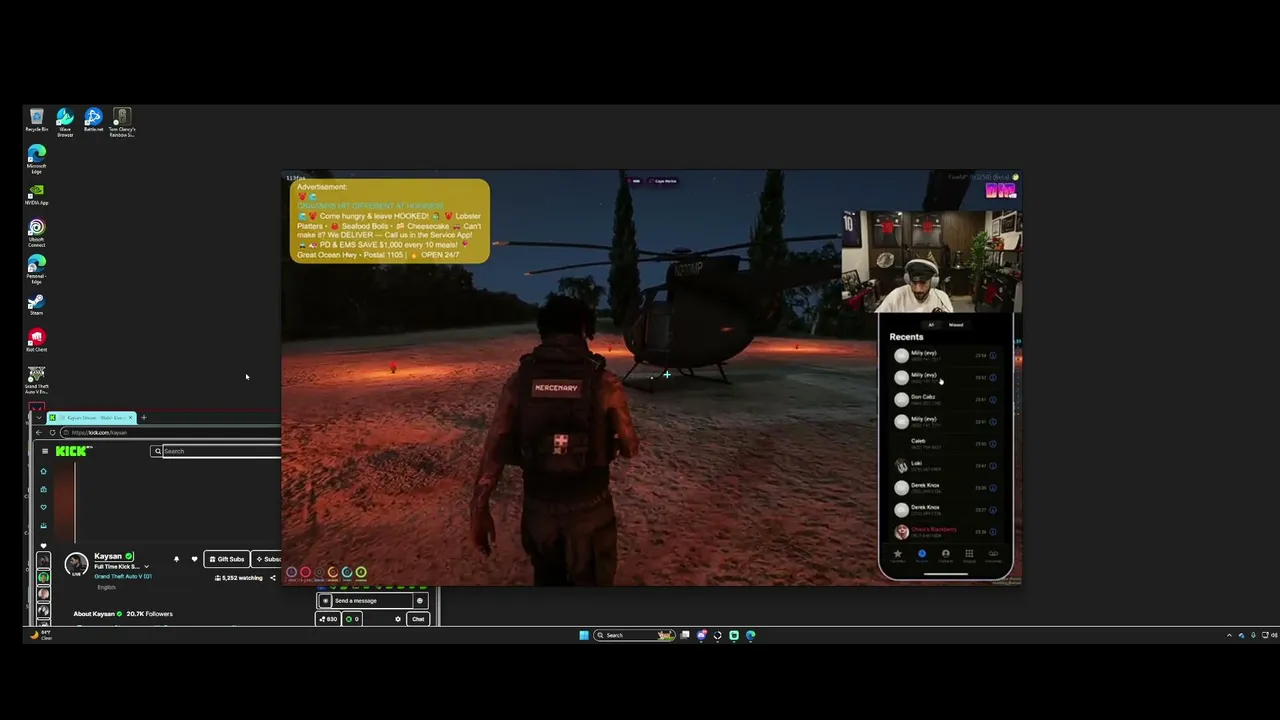Open the Contacts tab on the phone
Screen dimensions: 1280x720
pos(946,555)
